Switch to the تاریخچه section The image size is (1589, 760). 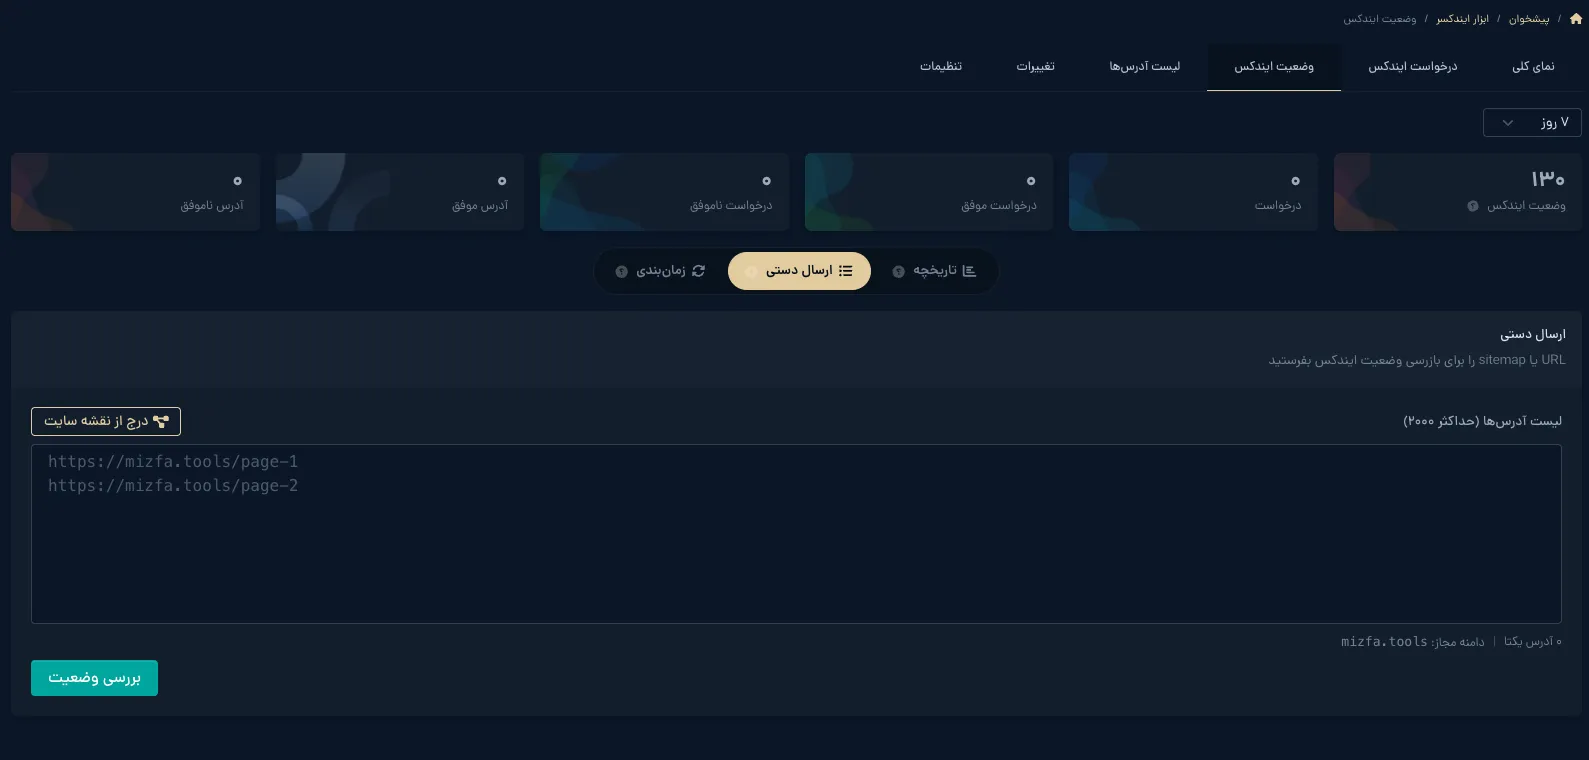pos(934,271)
